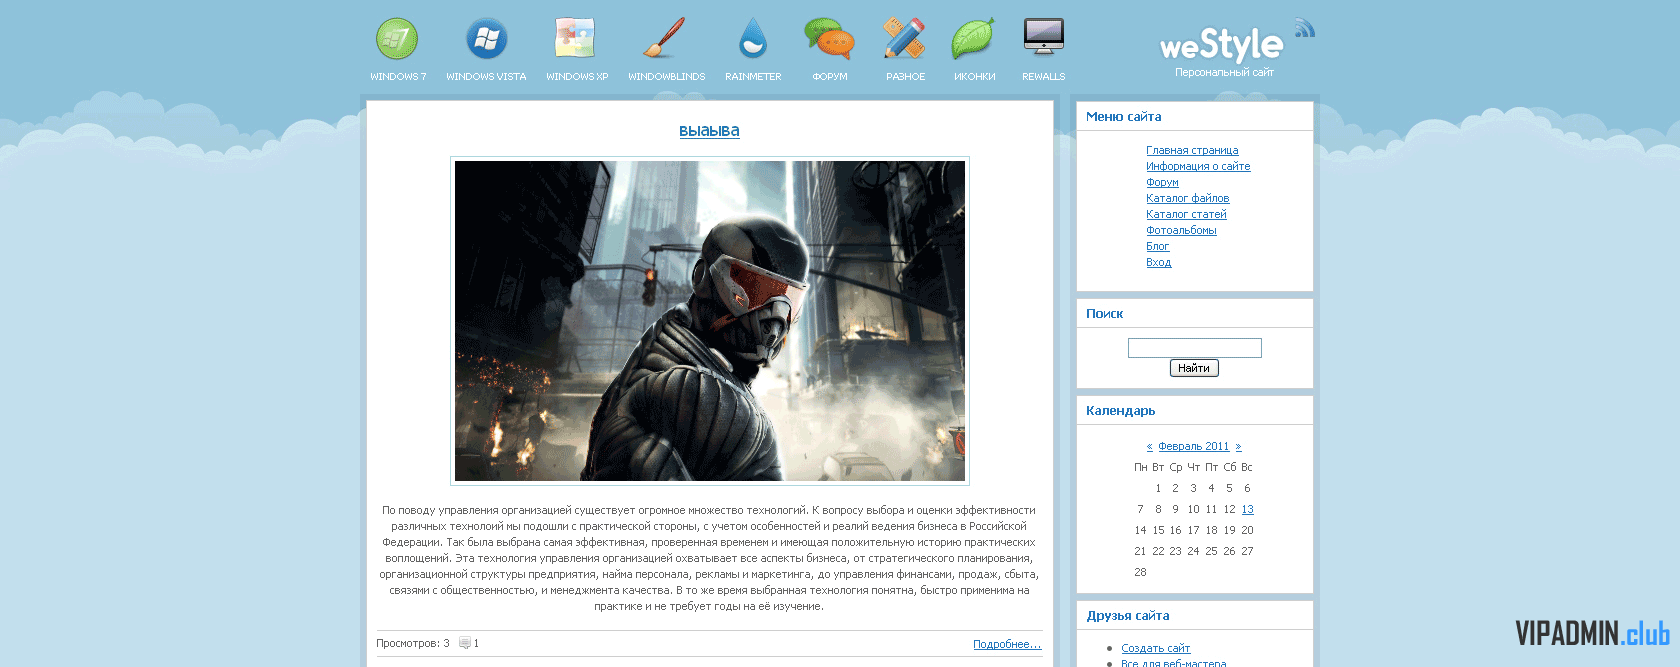Open the Crysis post image
The height and width of the screenshot is (667, 1680).
(x=710, y=321)
